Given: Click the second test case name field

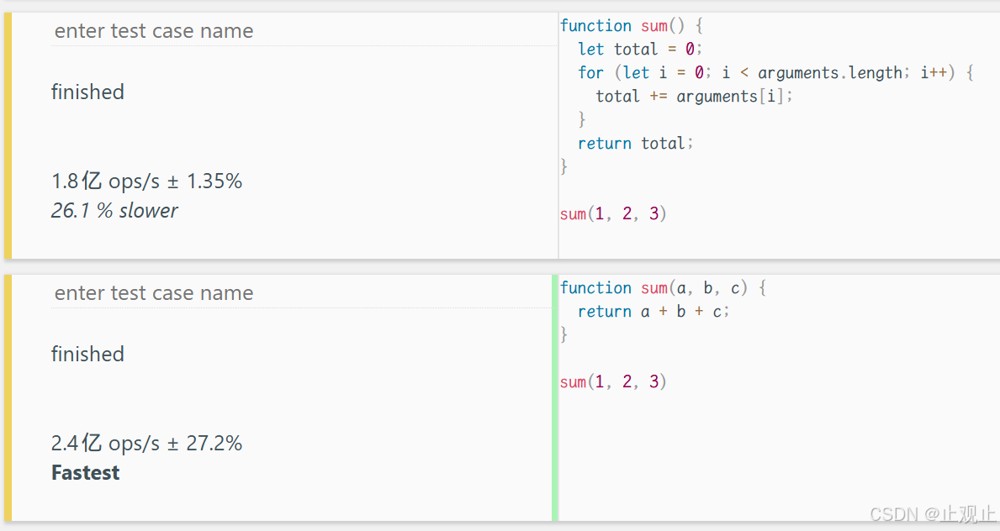Looking at the screenshot, I should [301, 293].
